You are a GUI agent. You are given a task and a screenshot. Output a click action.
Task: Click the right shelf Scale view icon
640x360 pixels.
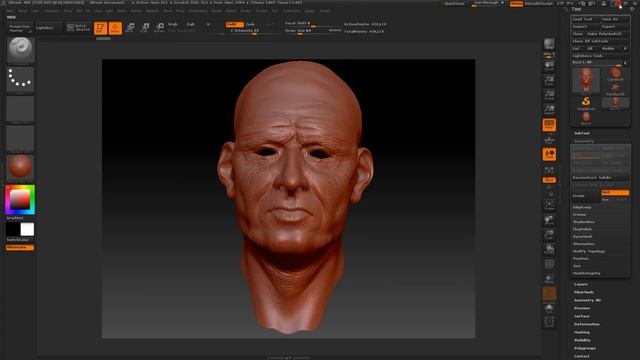549,235
